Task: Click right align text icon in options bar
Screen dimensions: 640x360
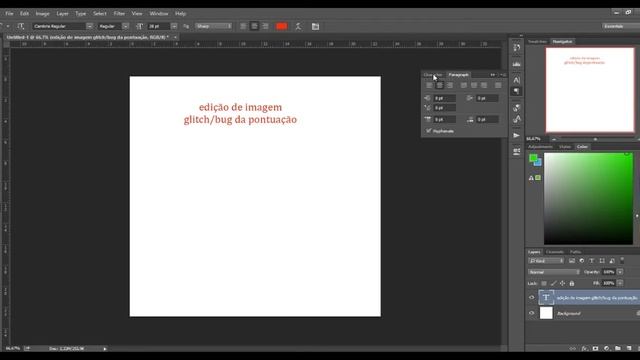Action: click(x=265, y=26)
